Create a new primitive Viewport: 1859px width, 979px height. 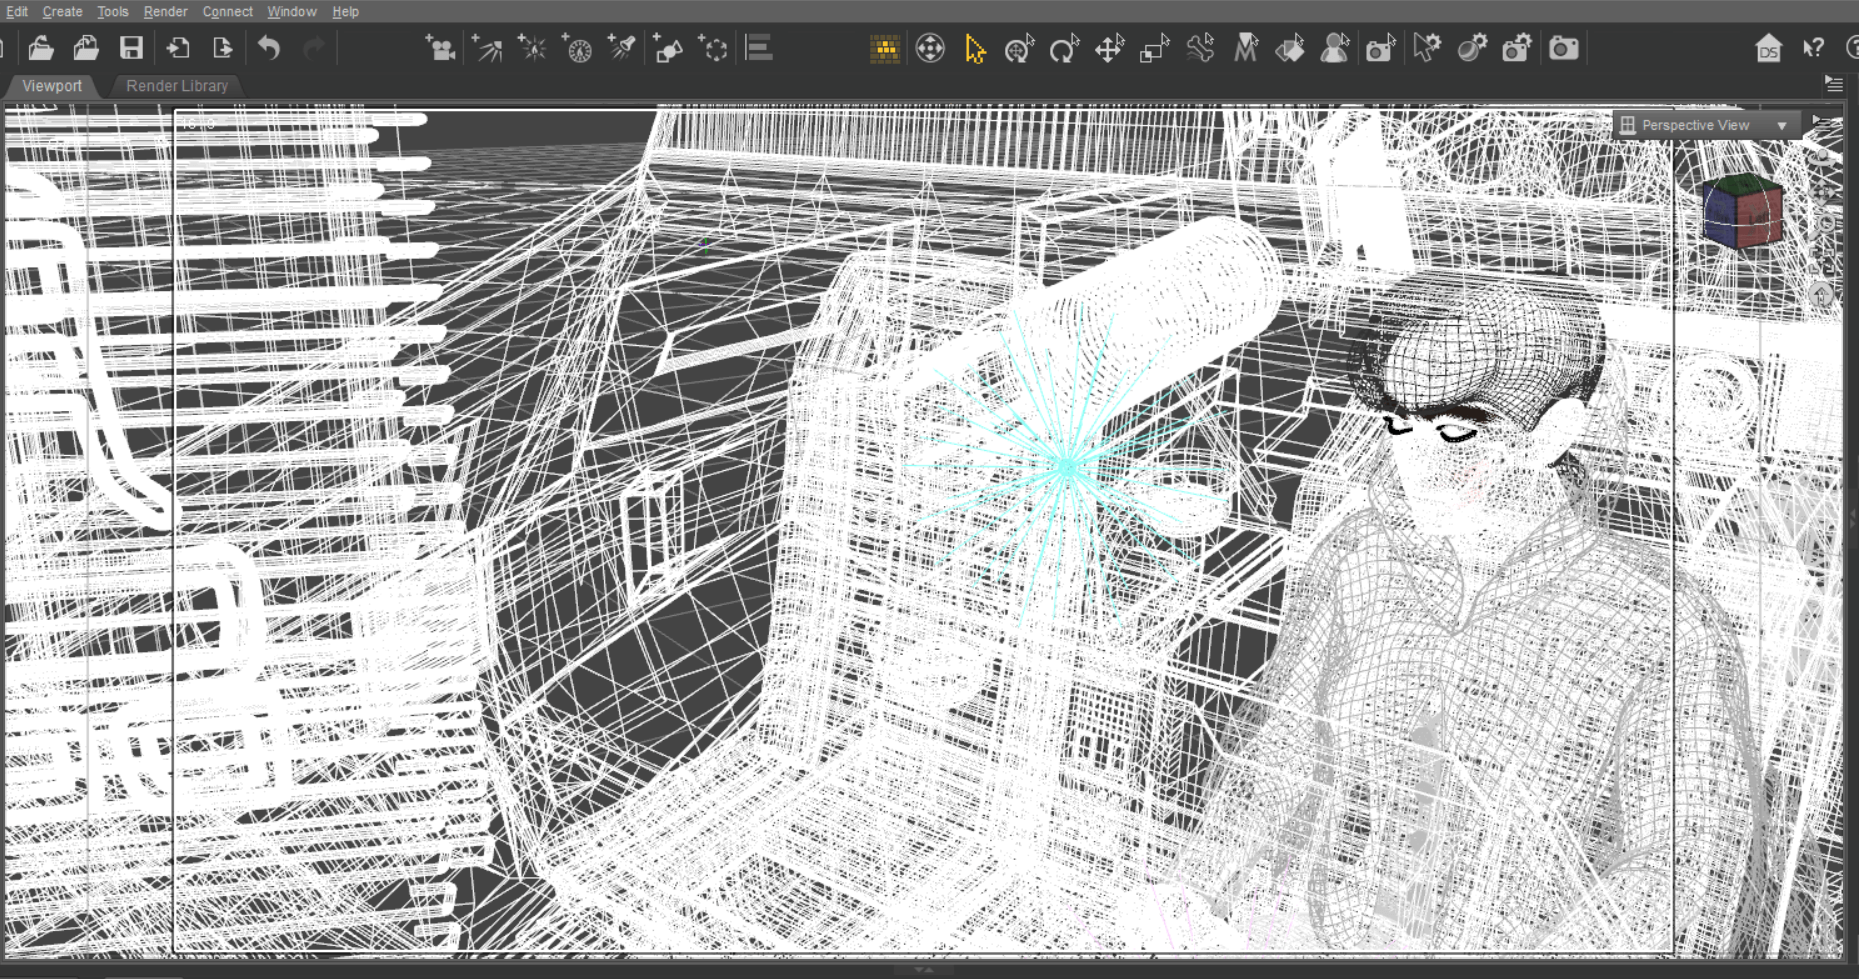click(x=667, y=48)
